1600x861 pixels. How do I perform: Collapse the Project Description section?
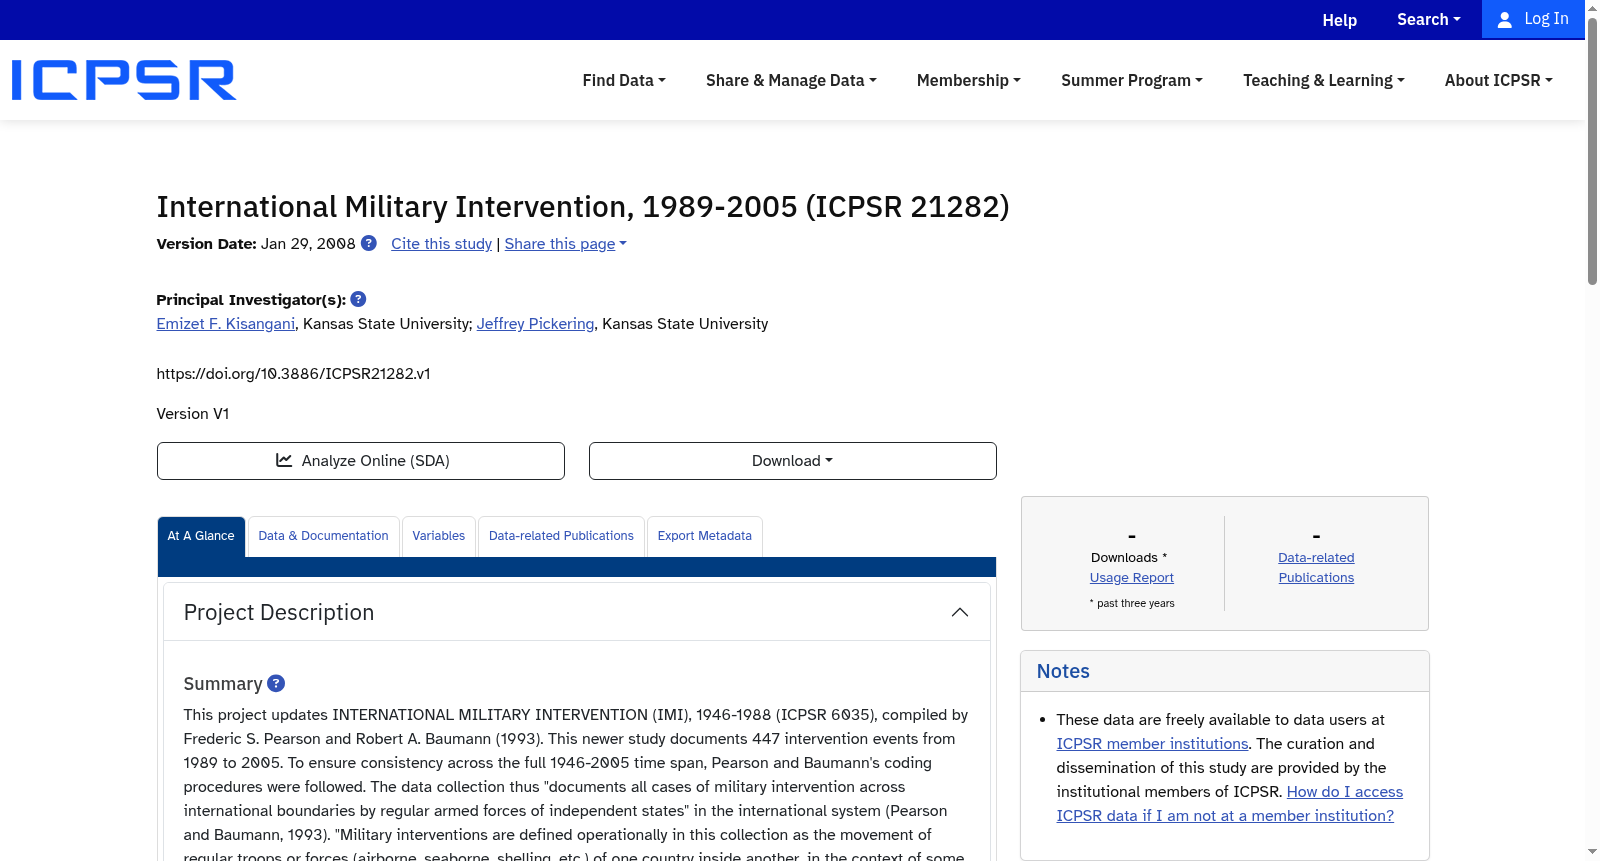pos(960,612)
